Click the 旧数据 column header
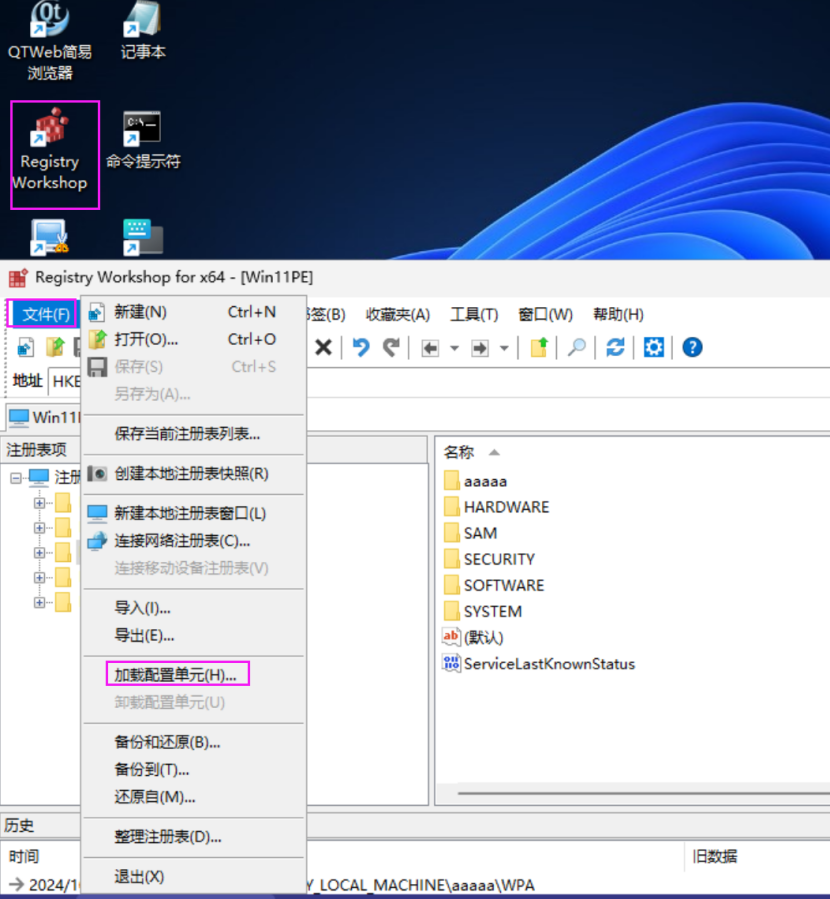 pyautogui.click(x=714, y=857)
